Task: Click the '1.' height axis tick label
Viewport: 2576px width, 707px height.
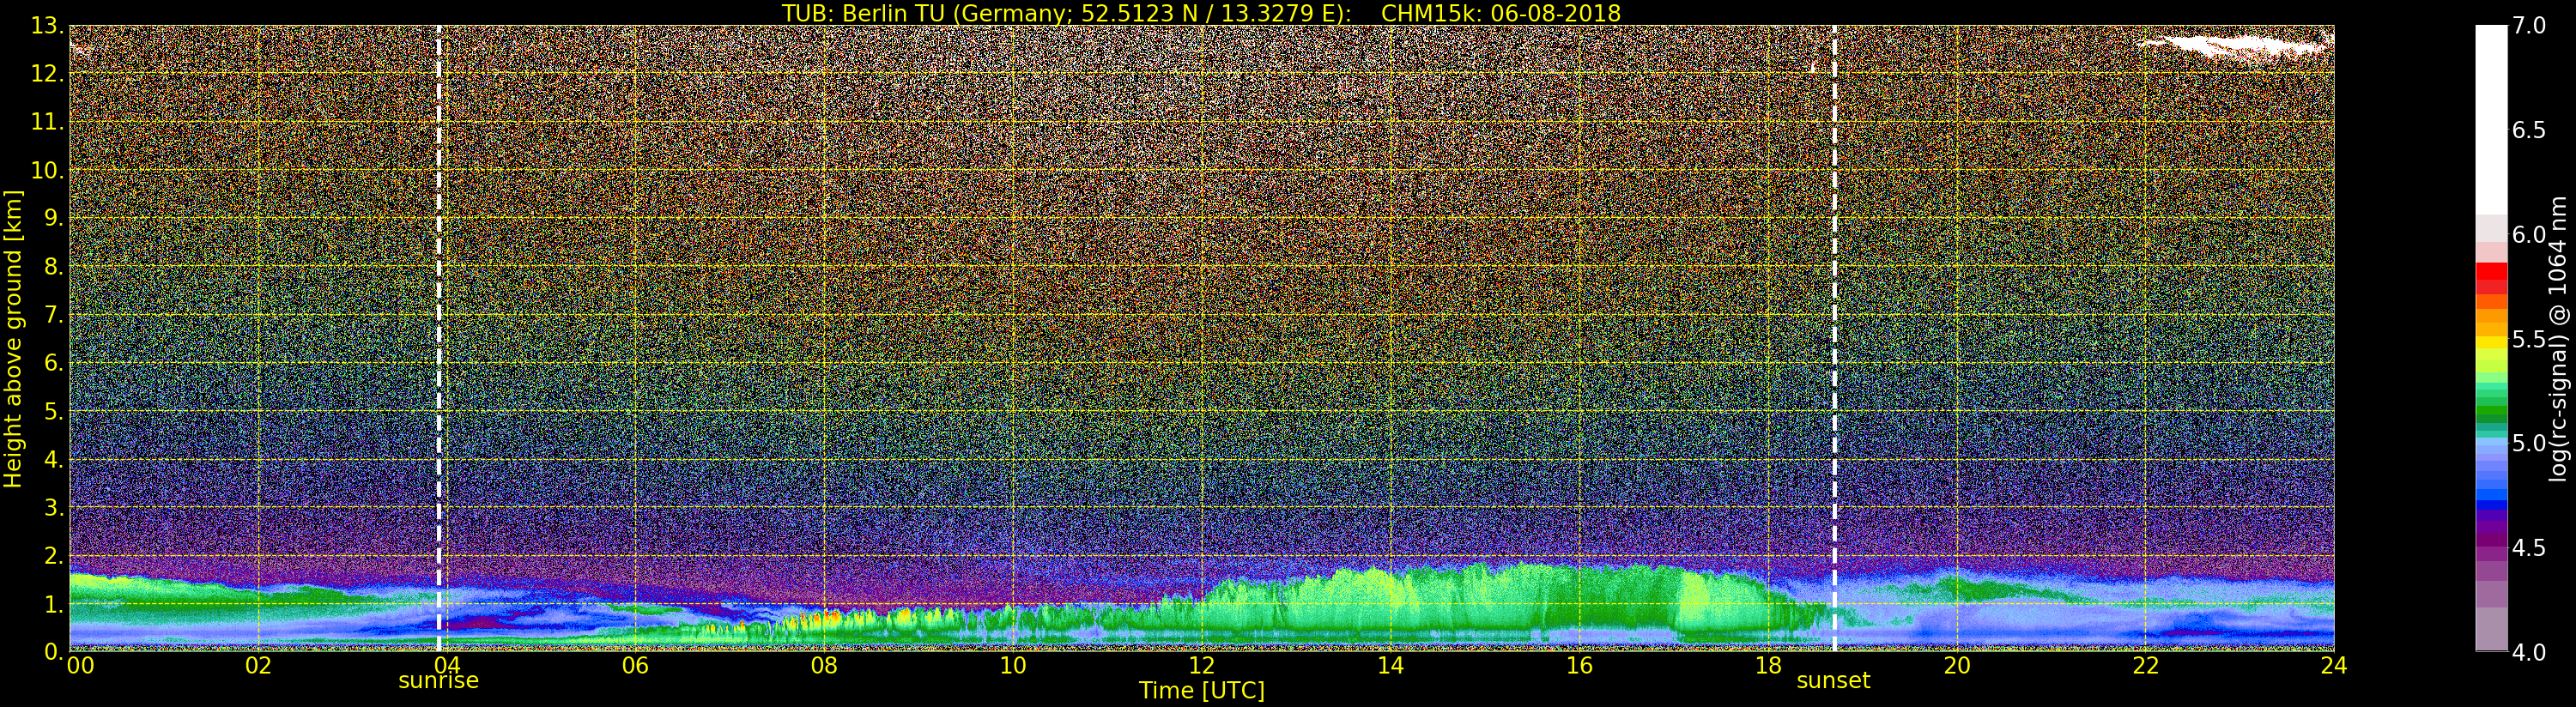Action: click(x=54, y=603)
